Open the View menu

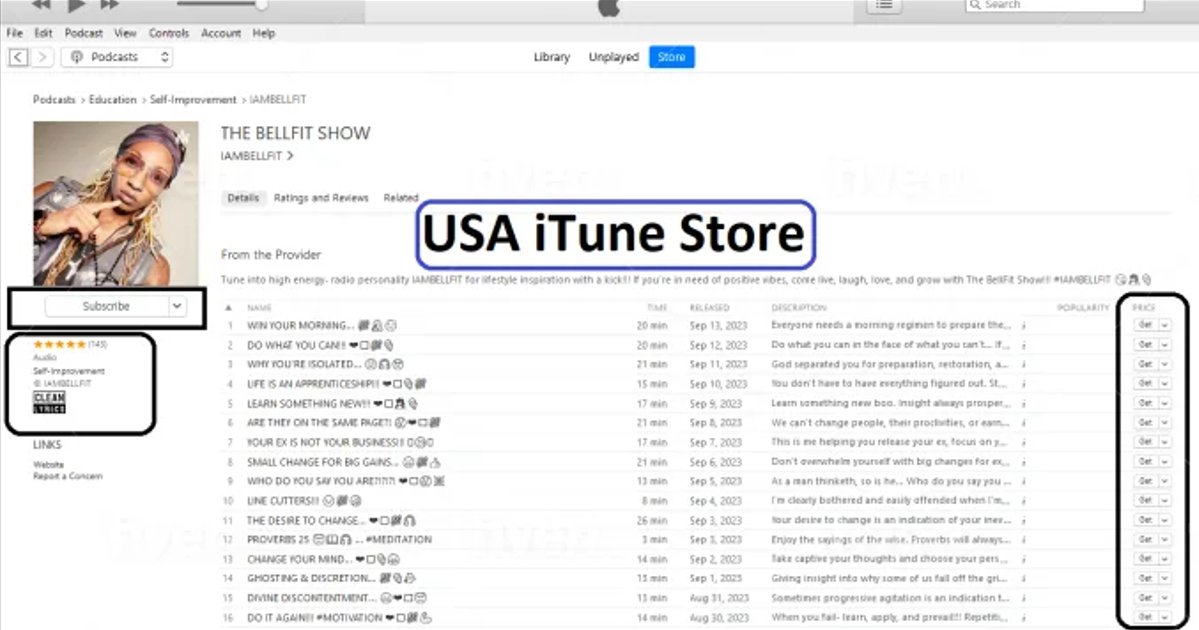pyautogui.click(x=125, y=33)
